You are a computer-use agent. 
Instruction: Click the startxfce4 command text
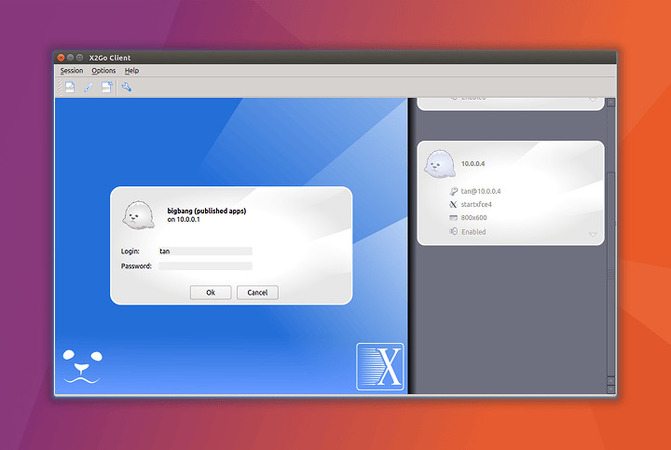click(x=476, y=204)
